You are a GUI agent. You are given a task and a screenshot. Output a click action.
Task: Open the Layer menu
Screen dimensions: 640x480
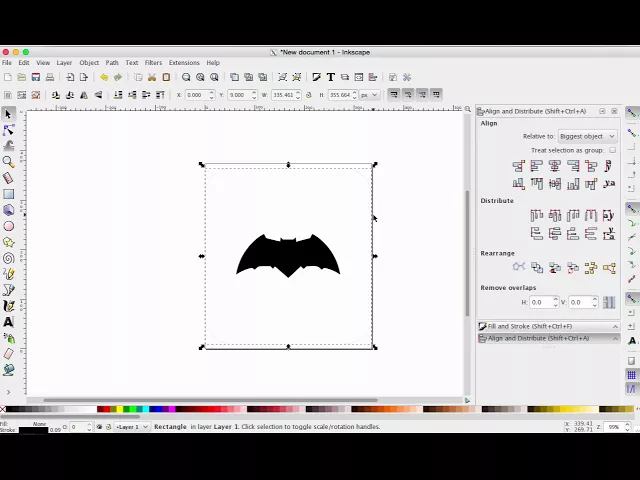pyautogui.click(x=64, y=62)
